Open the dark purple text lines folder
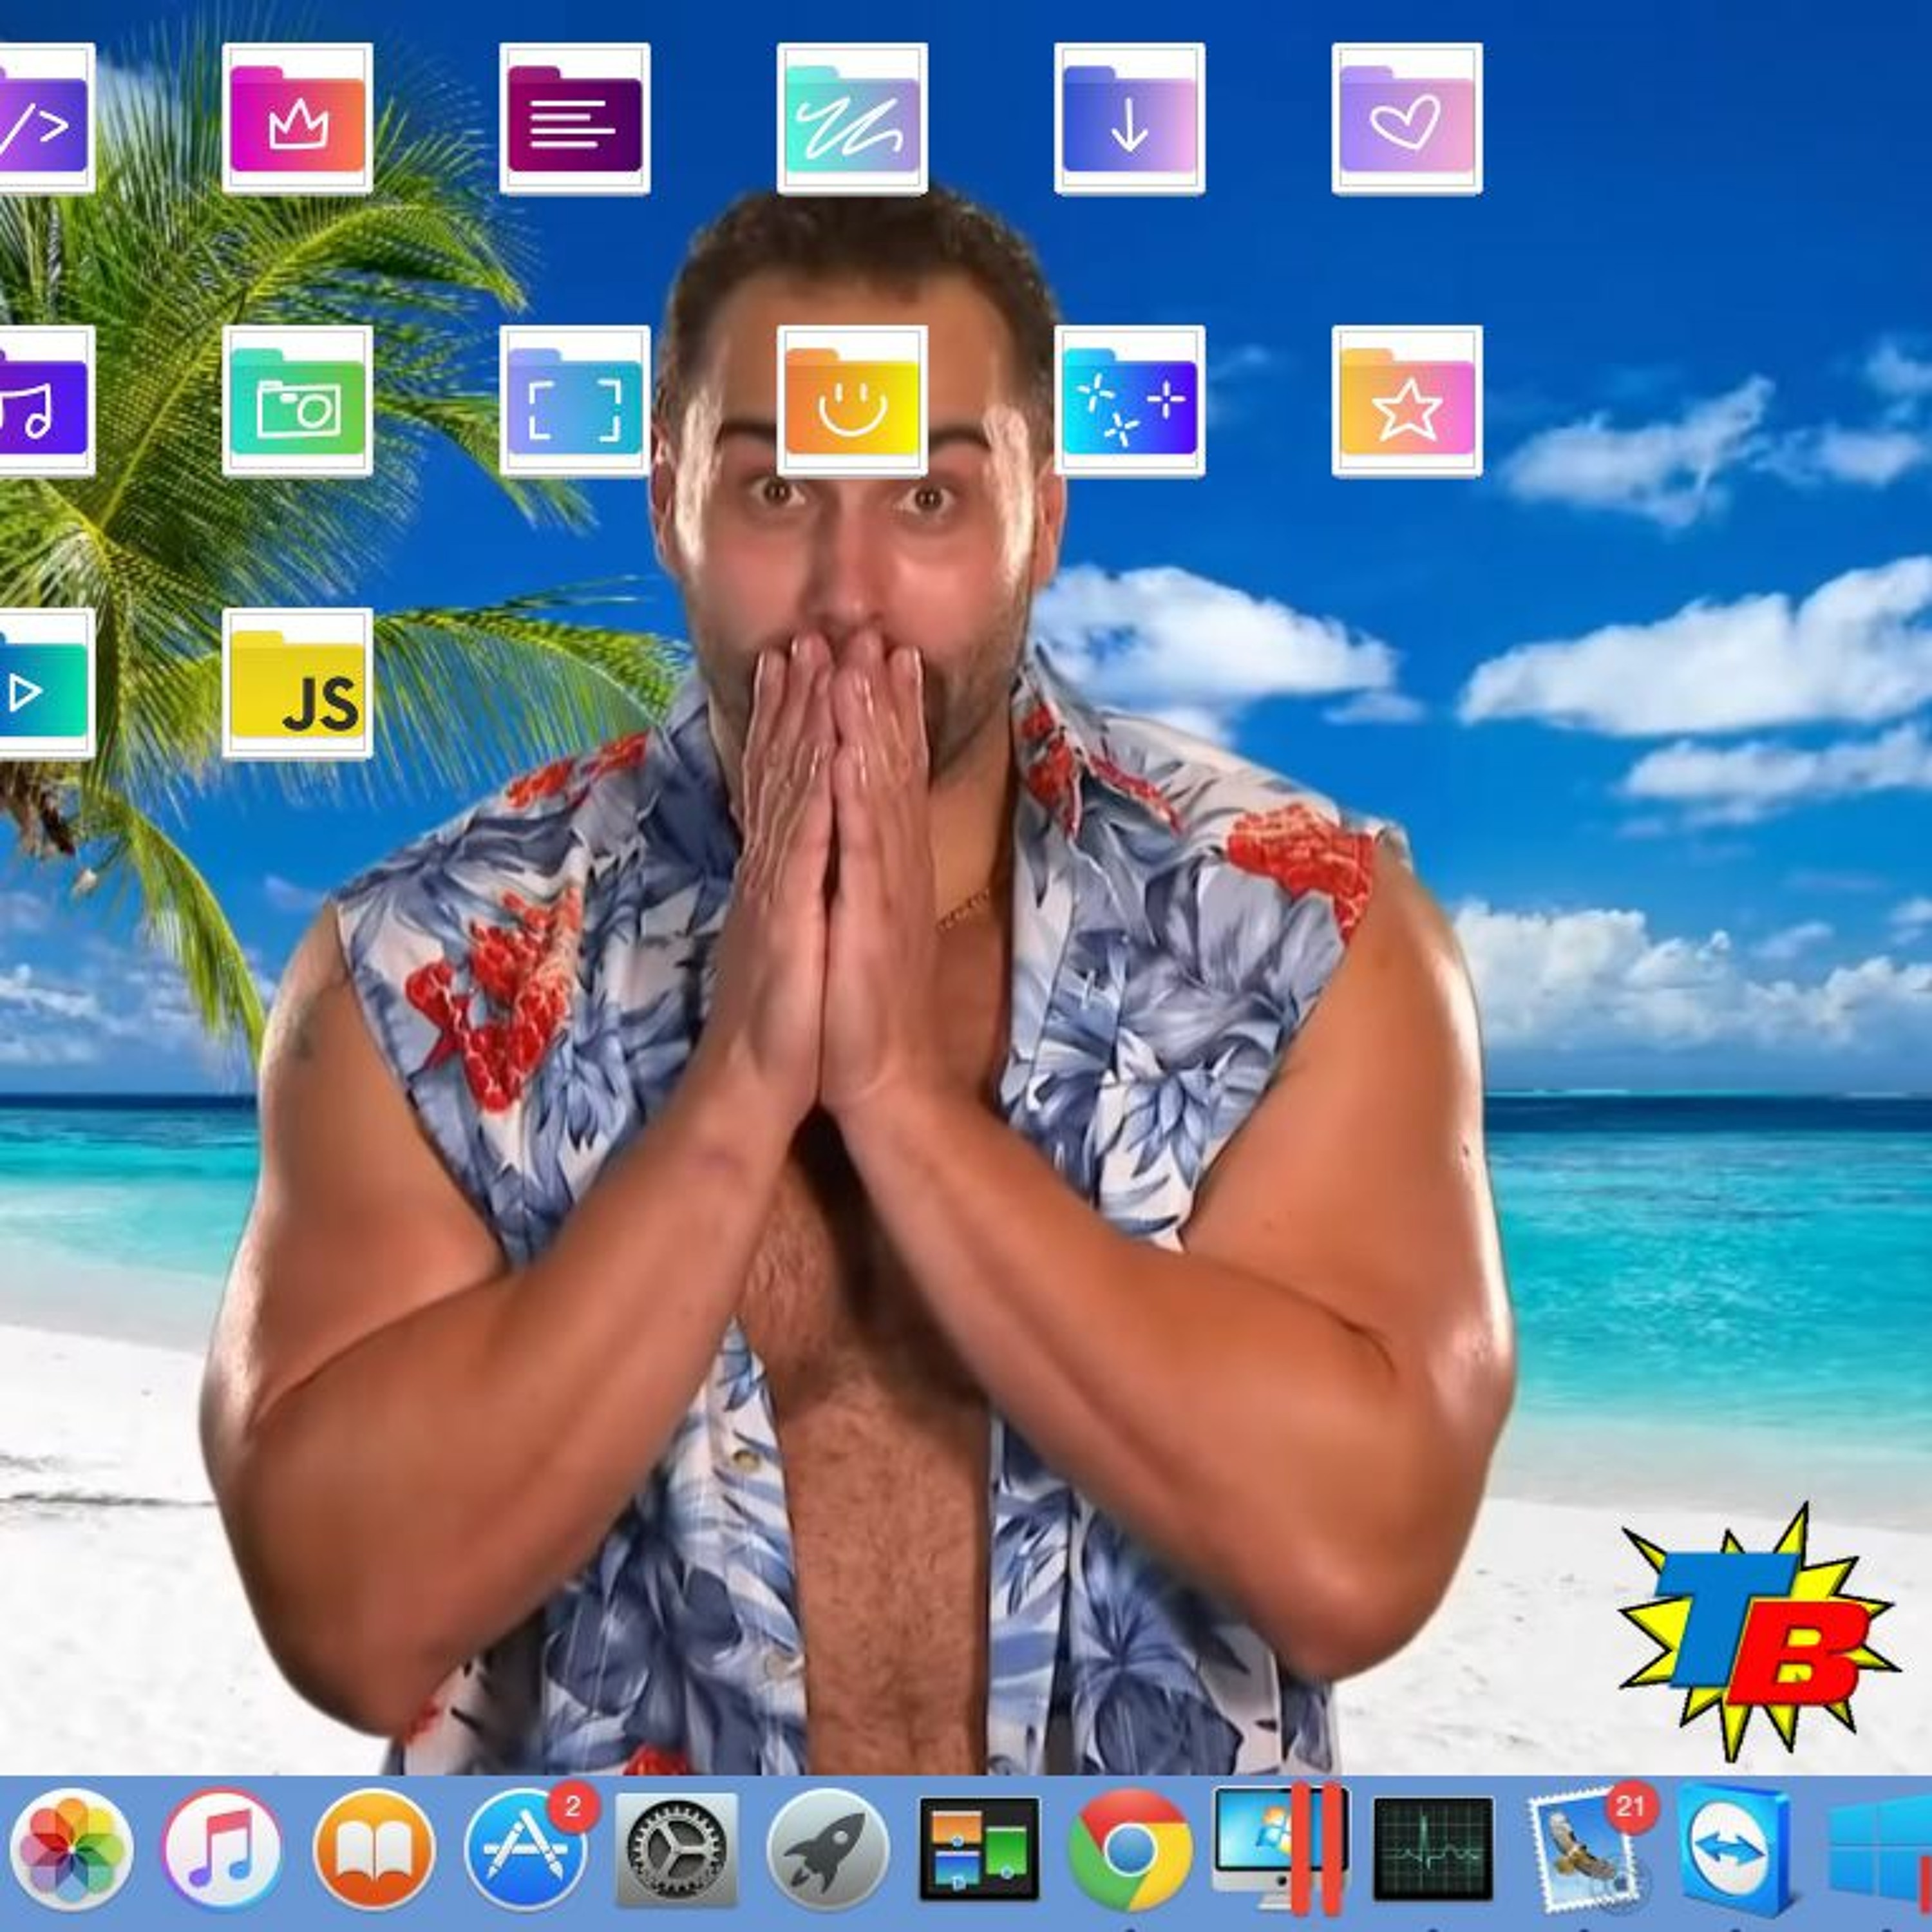 (x=575, y=118)
